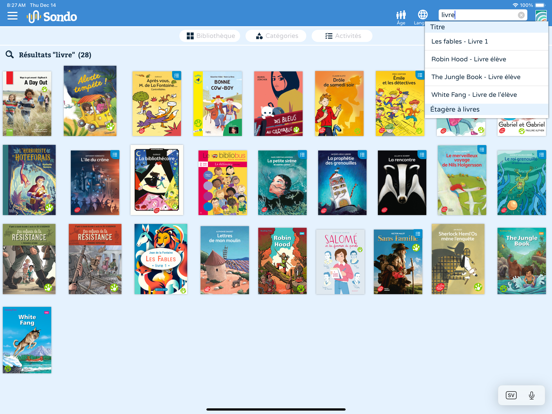
Task: Select suggestion Robin Hood - Livre élève
Action: coord(486,59)
